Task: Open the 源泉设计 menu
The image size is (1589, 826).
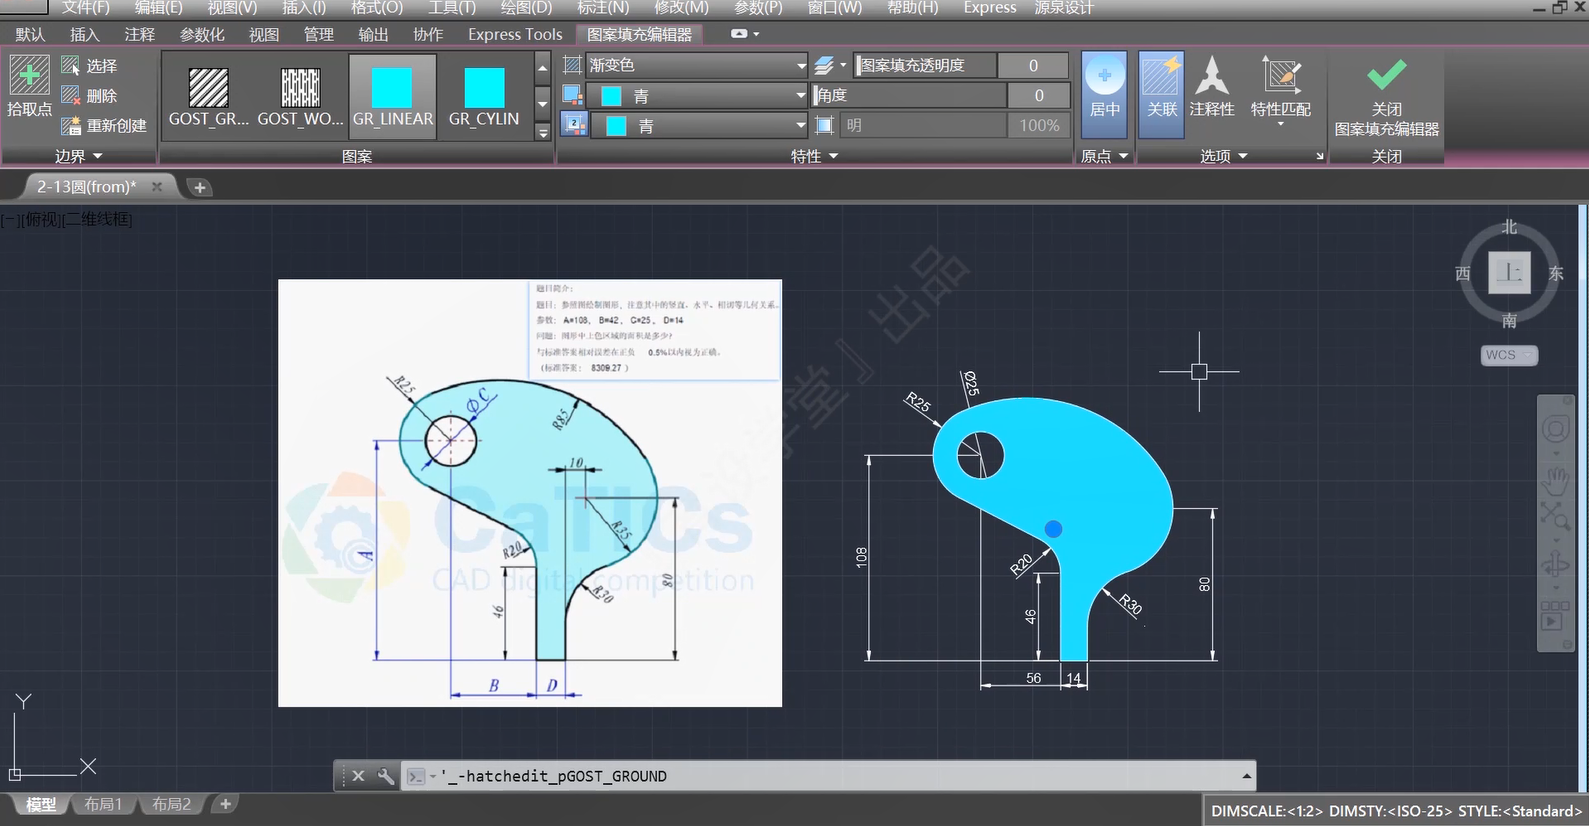Action: tap(1064, 8)
